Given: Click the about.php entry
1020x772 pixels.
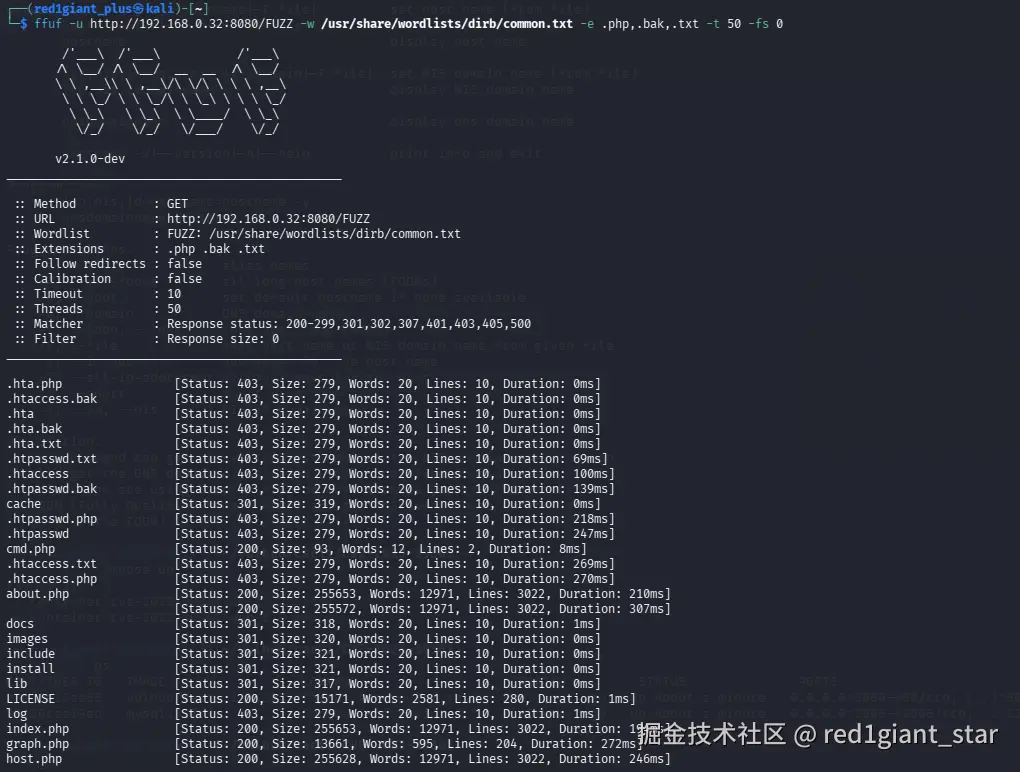Looking at the screenshot, I should (x=37, y=593).
